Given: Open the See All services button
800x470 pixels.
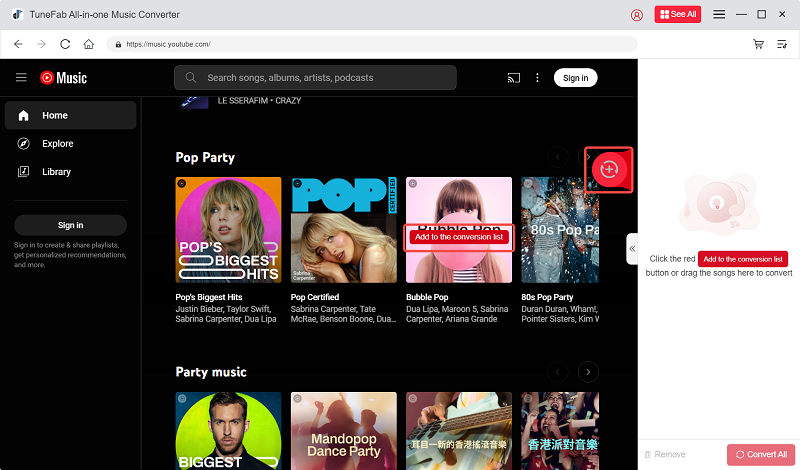Looking at the screenshot, I should click(x=678, y=14).
